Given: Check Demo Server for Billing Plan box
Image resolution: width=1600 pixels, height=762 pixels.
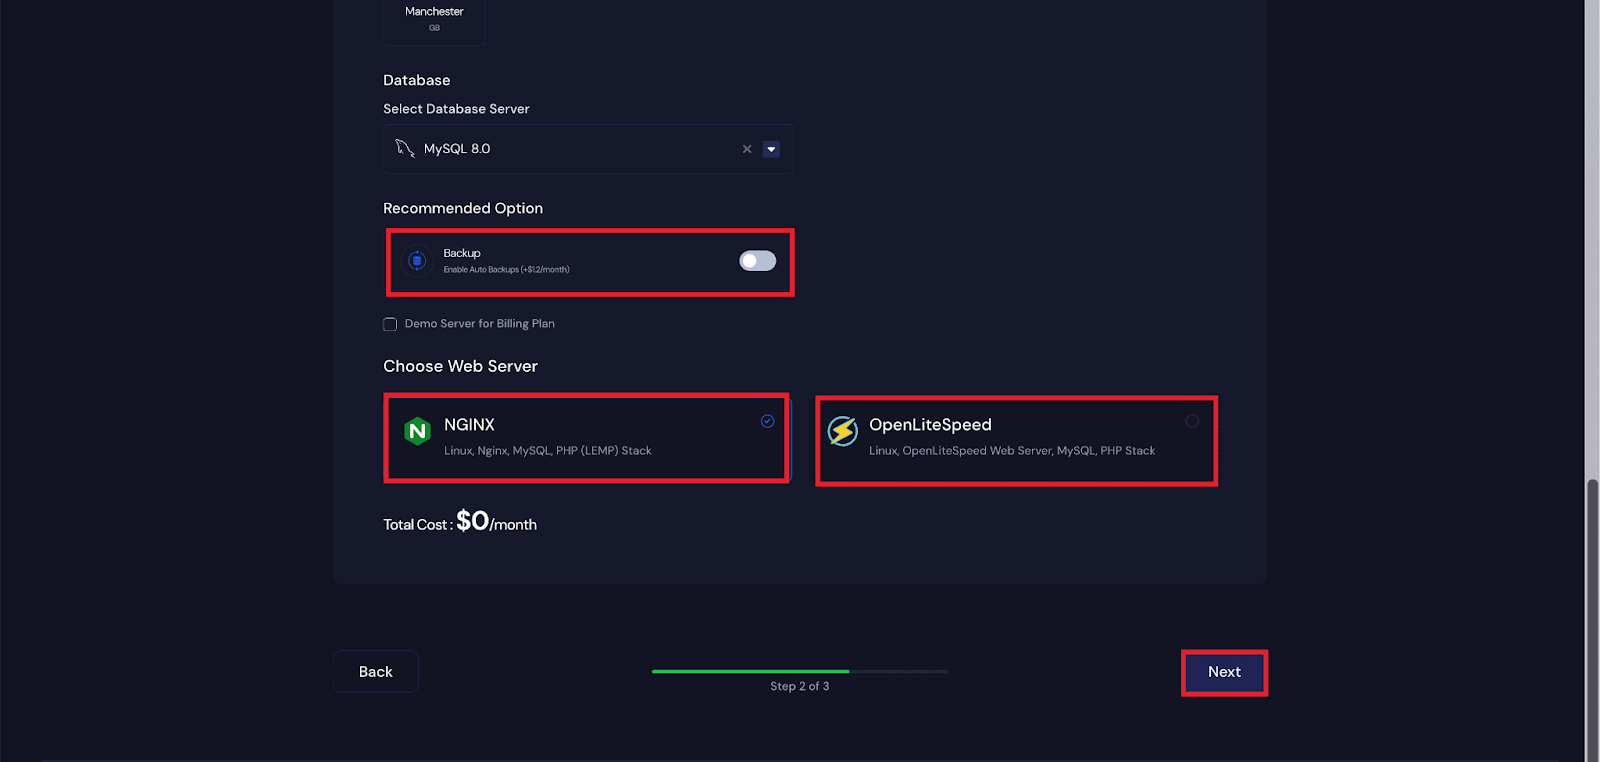Looking at the screenshot, I should coord(390,324).
